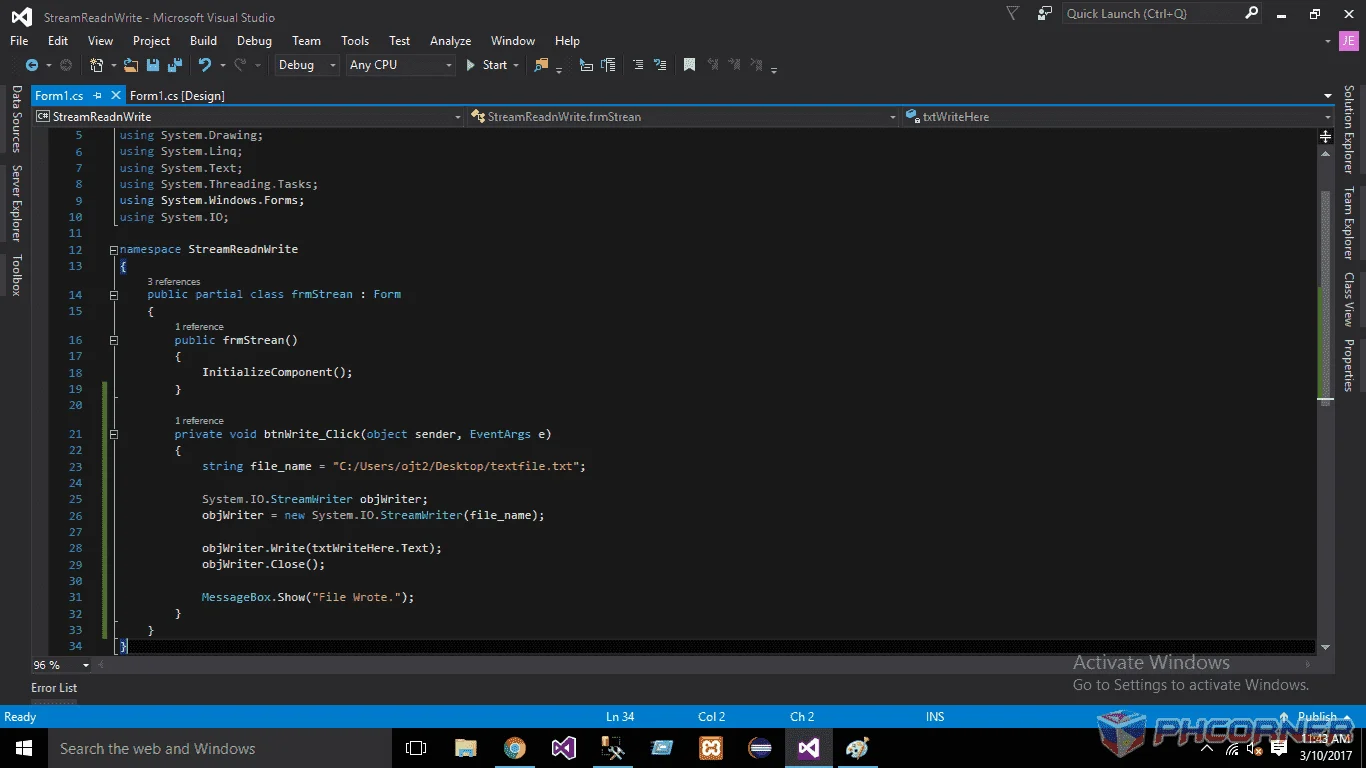The height and width of the screenshot is (768, 1366).
Task: Open the Analyze menu
Action: [x=450, y=41]
